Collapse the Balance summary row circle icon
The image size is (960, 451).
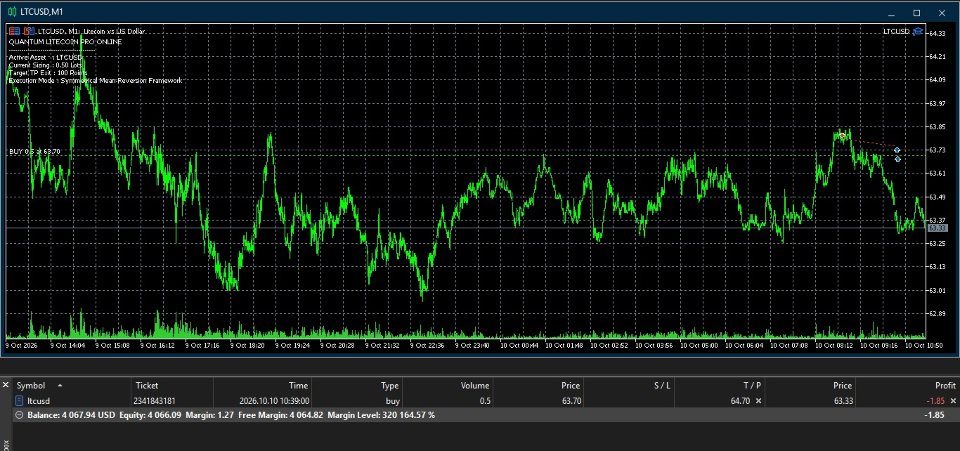pos(19,415)
